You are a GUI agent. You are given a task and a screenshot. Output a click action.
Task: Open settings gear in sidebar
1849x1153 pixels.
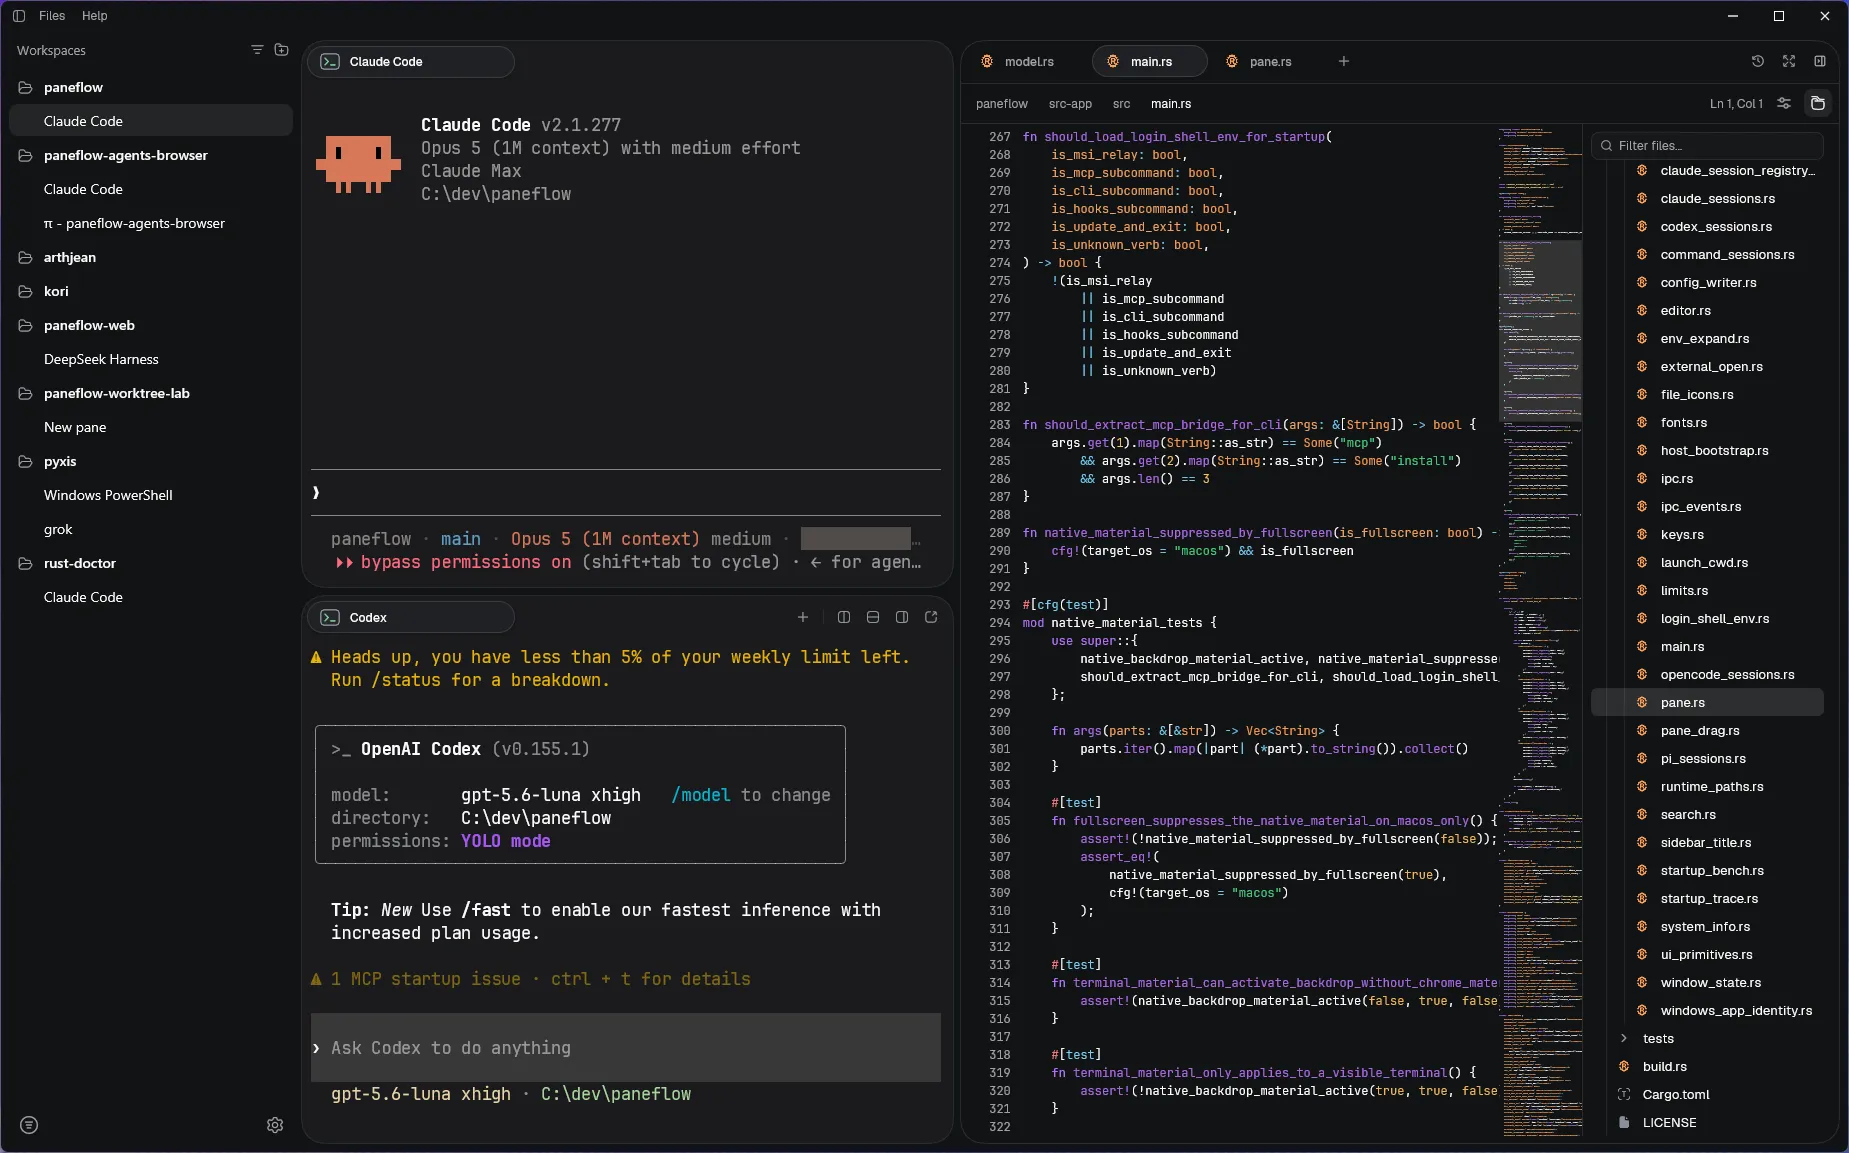pyautogui.click(x=275, y=1125)
